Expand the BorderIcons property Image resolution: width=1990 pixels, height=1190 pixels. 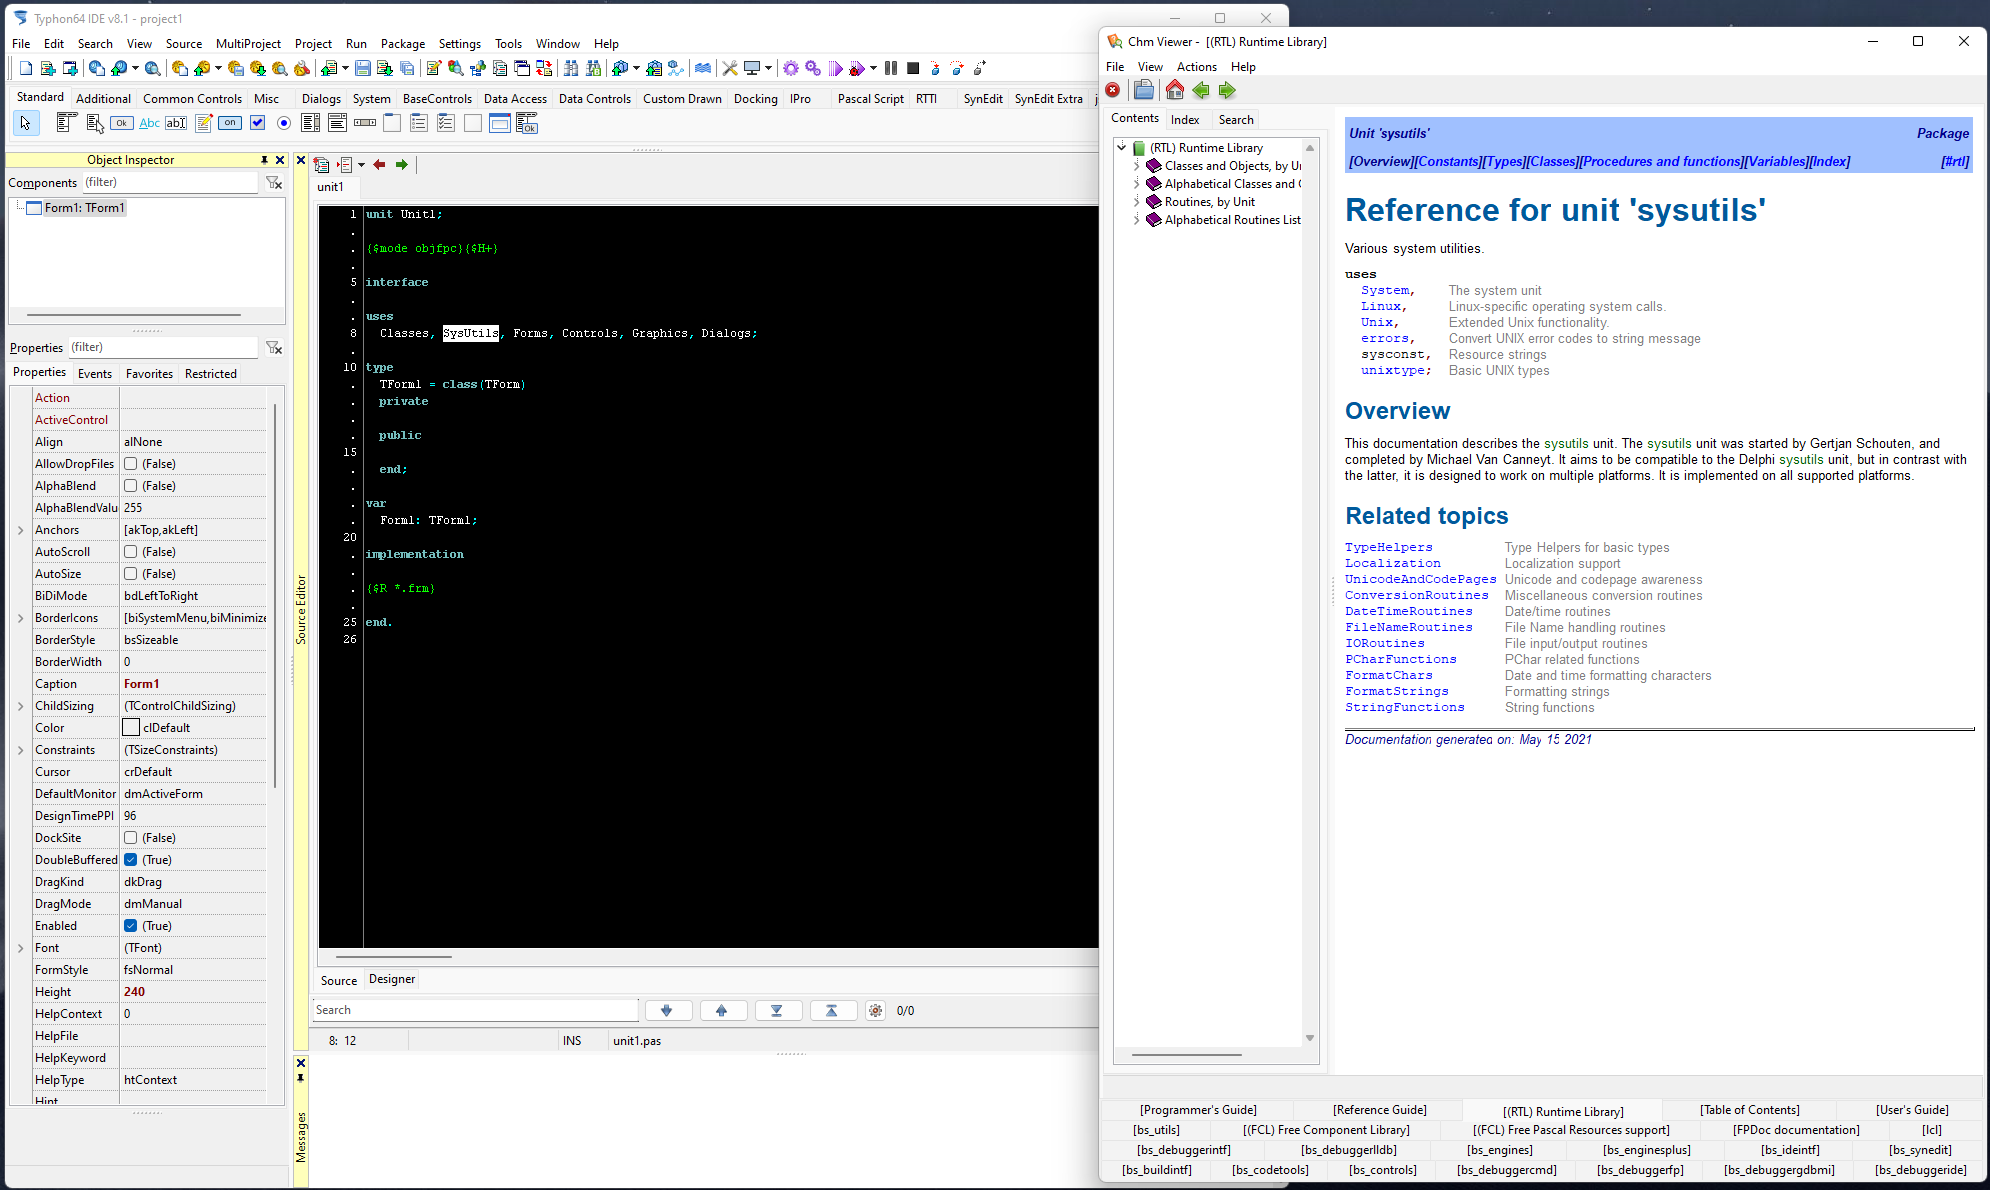(x=21, y=618)
